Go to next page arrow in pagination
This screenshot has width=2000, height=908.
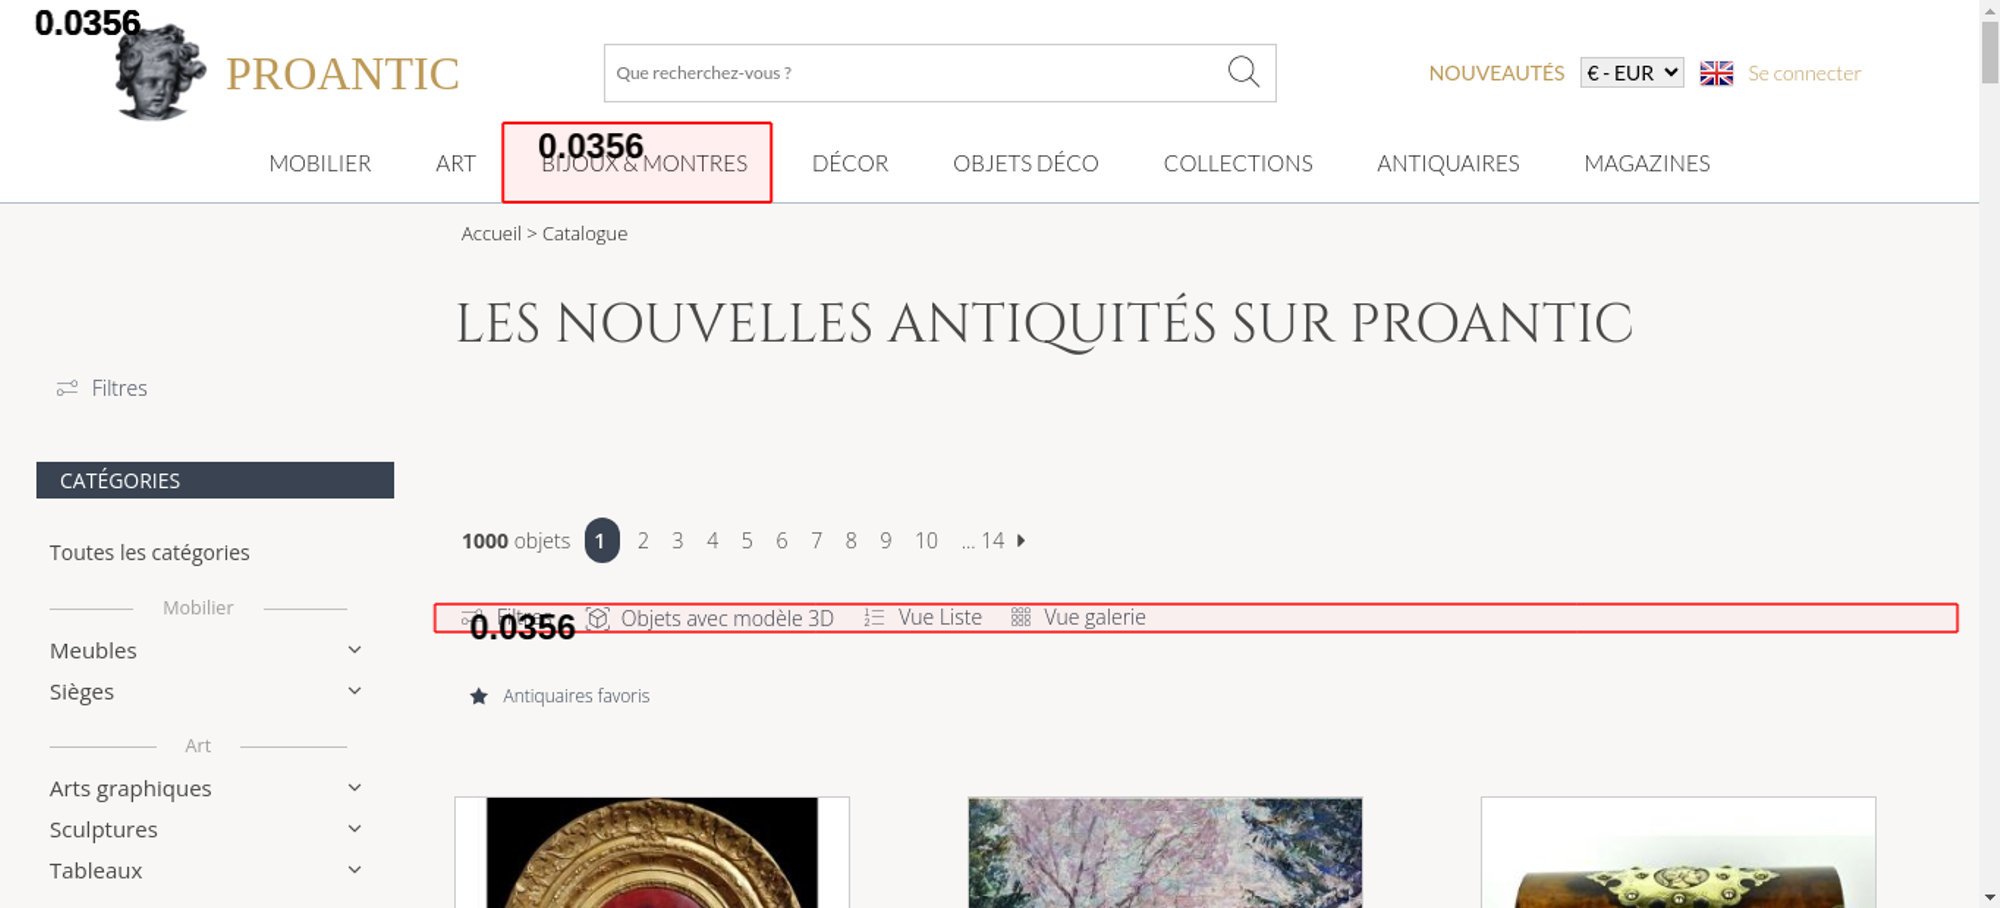point(1021,541)
